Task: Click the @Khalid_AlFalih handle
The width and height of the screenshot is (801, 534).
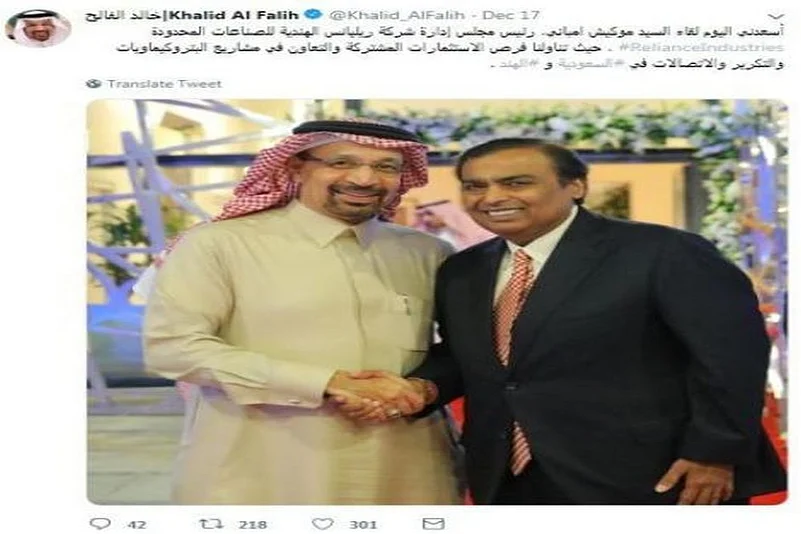Action: (x=397, y=15)
